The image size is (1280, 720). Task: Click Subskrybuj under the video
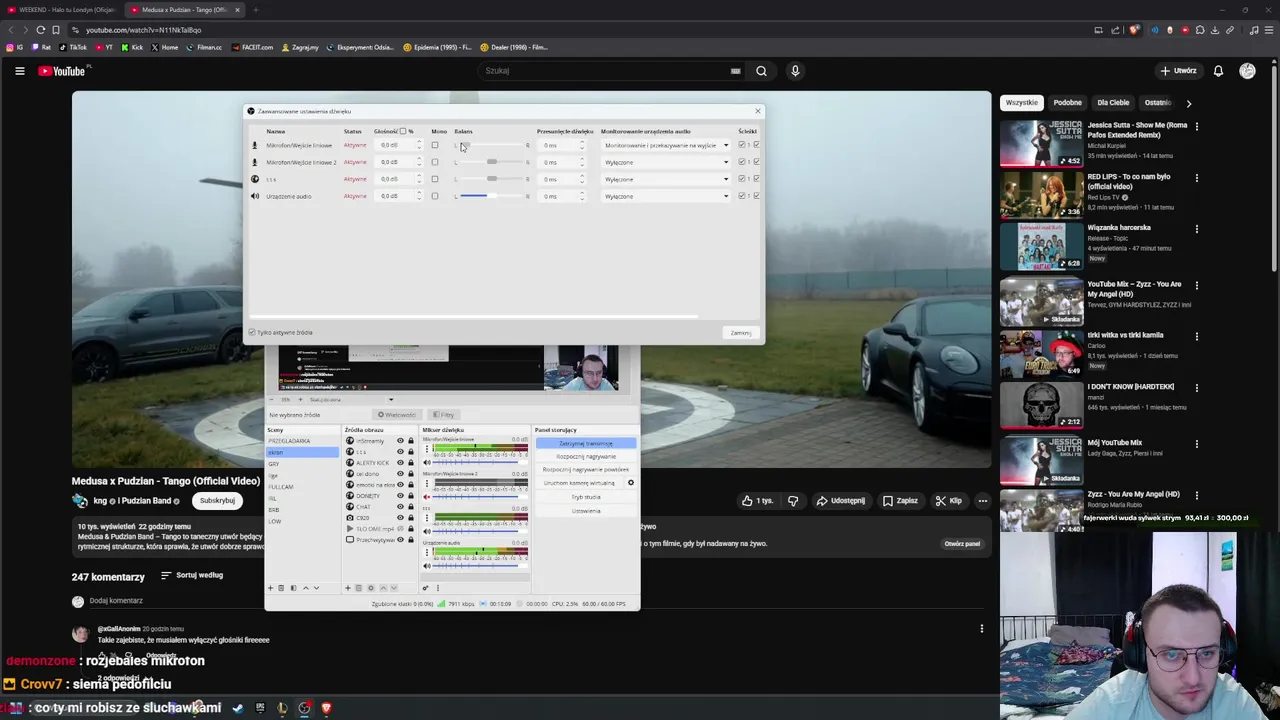point(217,501)
